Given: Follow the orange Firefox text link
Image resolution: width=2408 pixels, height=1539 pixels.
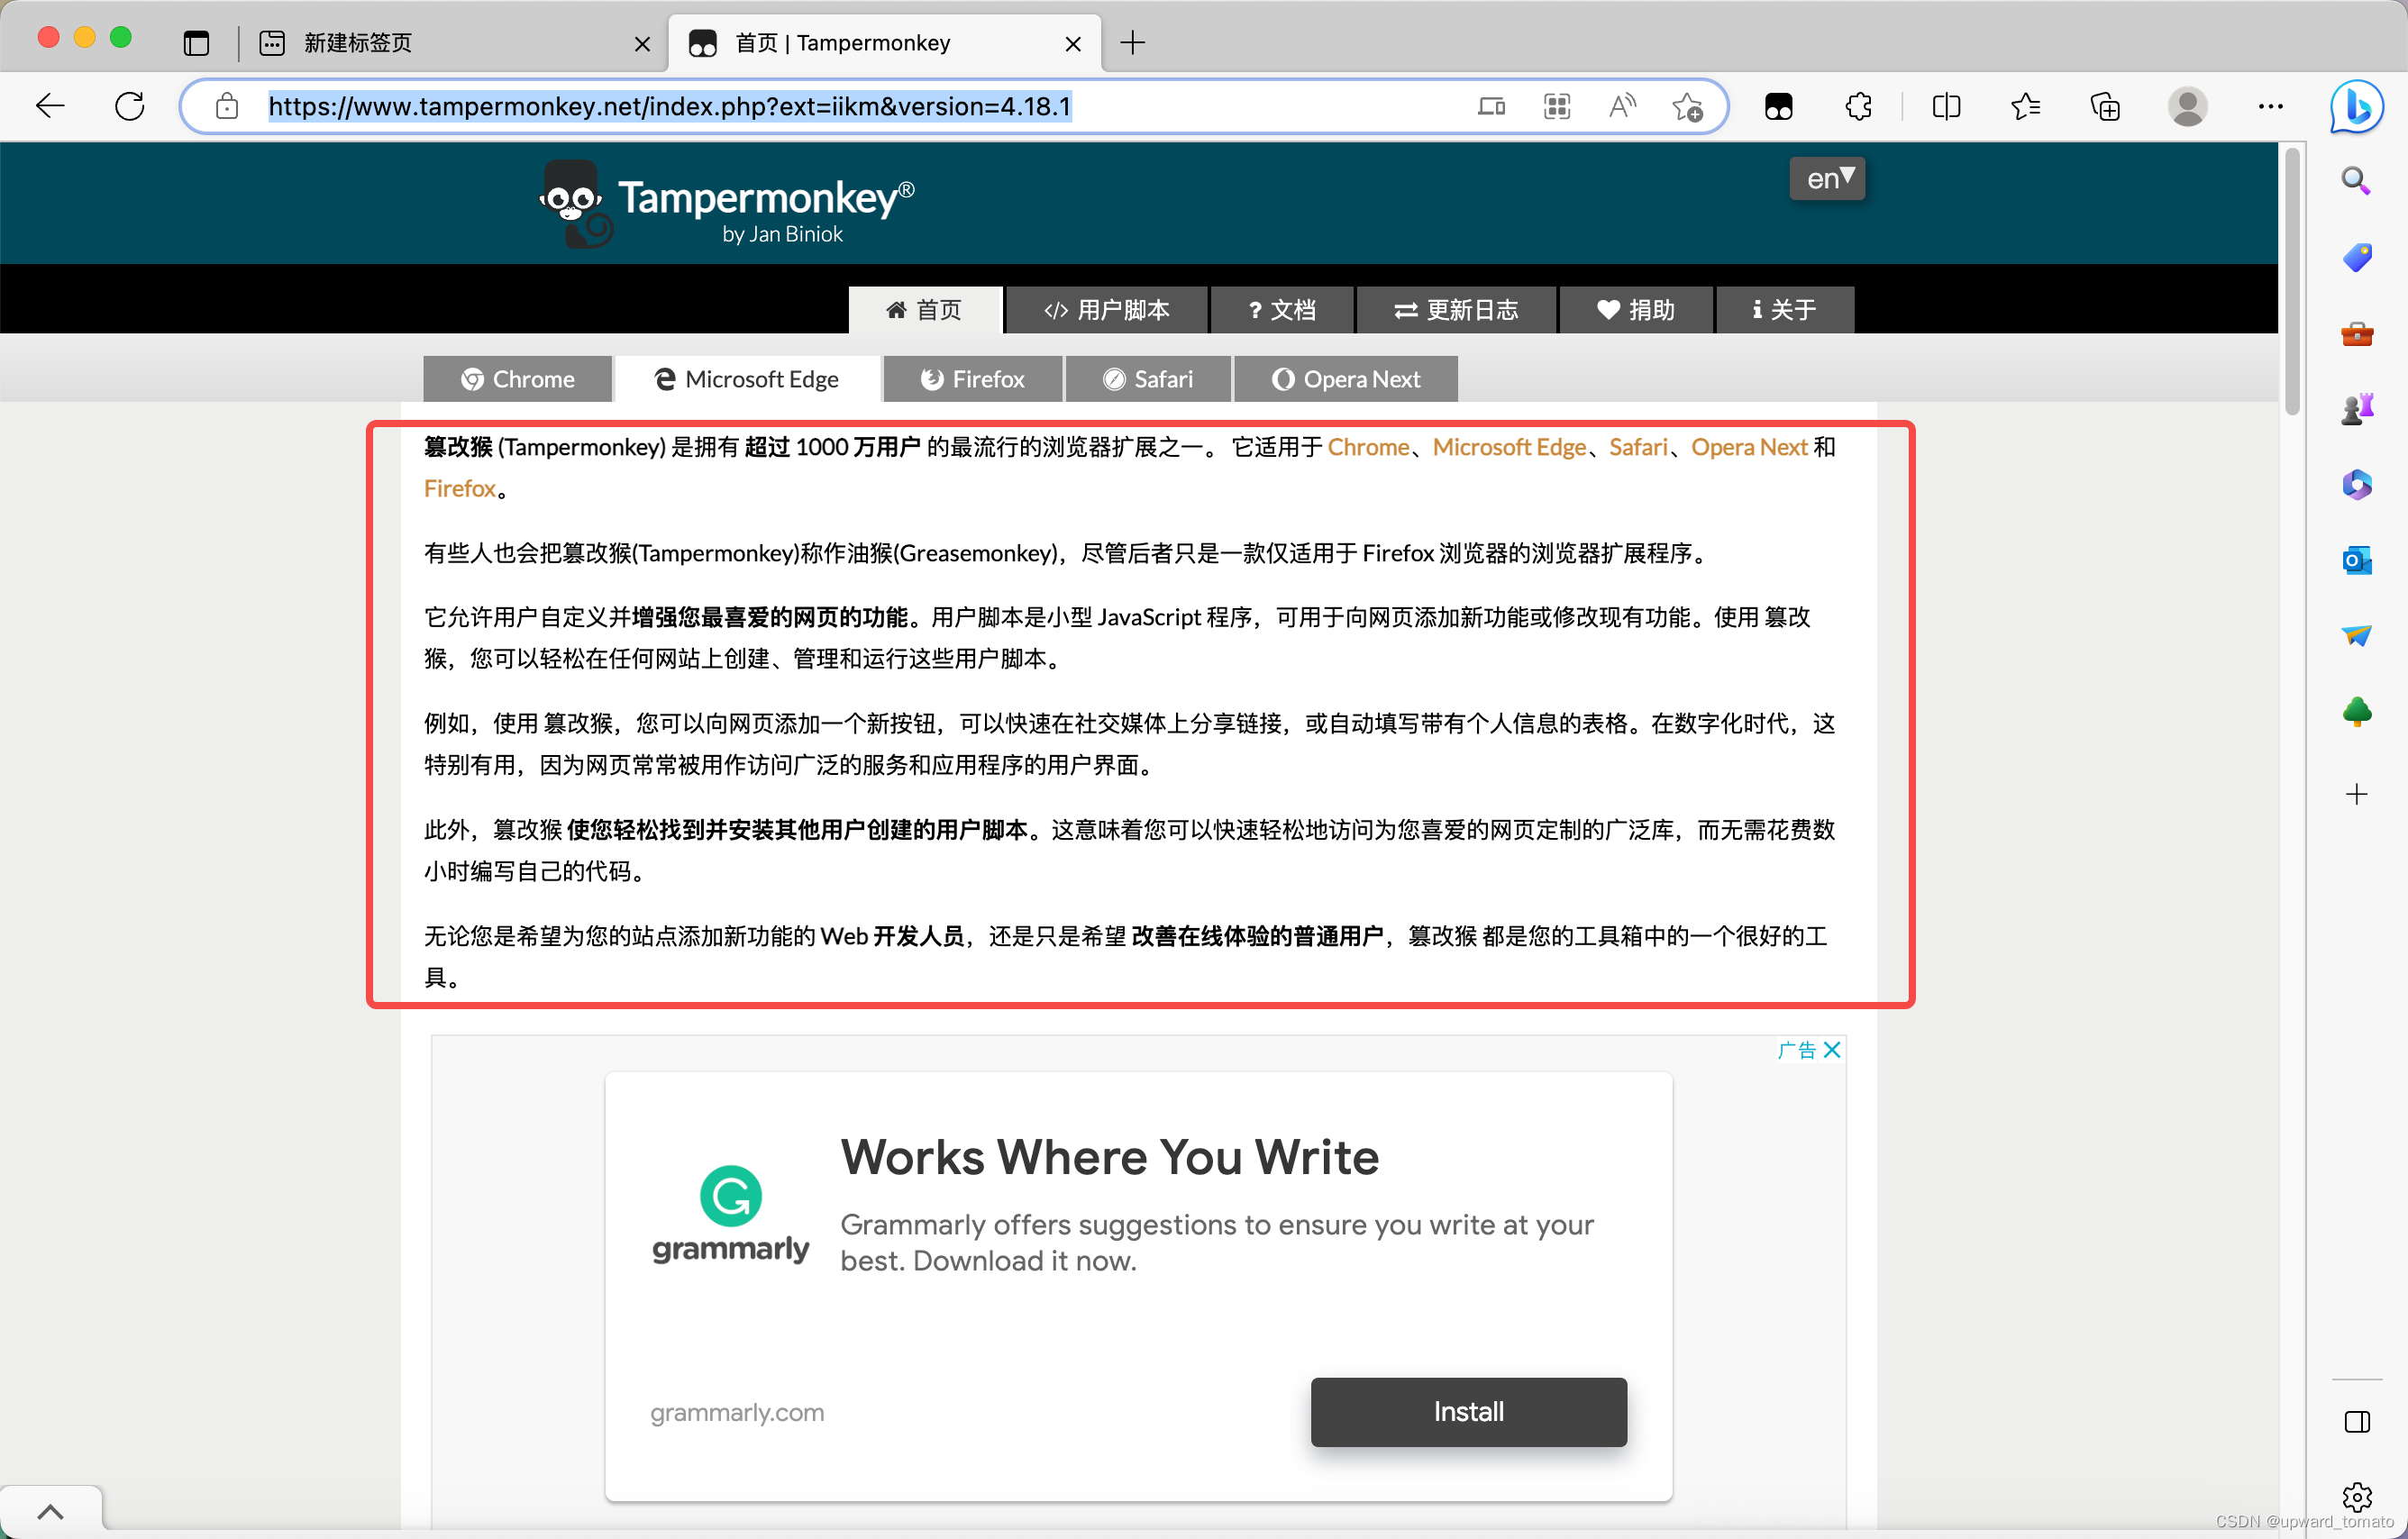Looking at the screenshot, I should coord(460,488).
